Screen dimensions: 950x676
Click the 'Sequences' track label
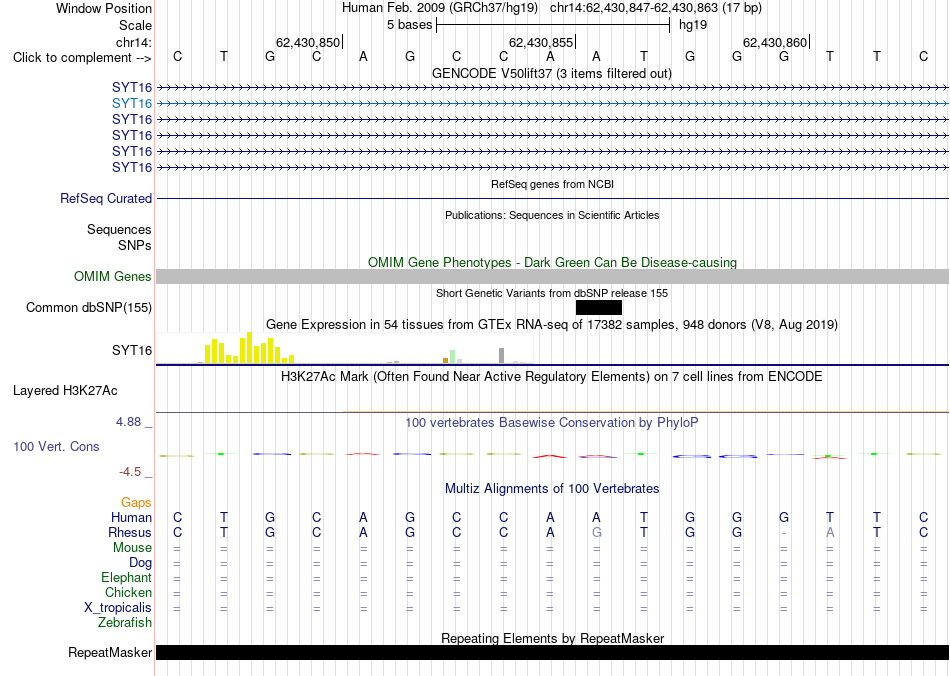pyautogui.click(x=119, y=230)
